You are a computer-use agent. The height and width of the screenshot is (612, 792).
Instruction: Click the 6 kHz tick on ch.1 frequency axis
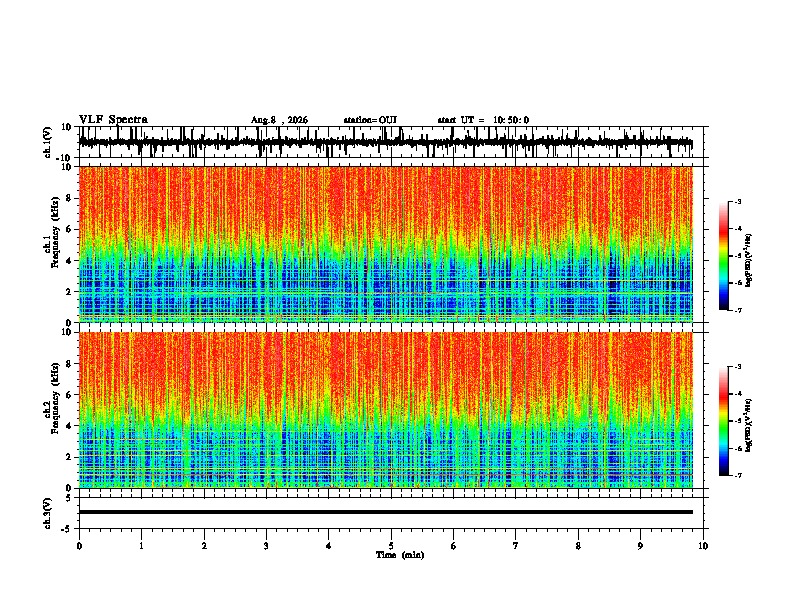pyautogui.click(x=69, y=230)
